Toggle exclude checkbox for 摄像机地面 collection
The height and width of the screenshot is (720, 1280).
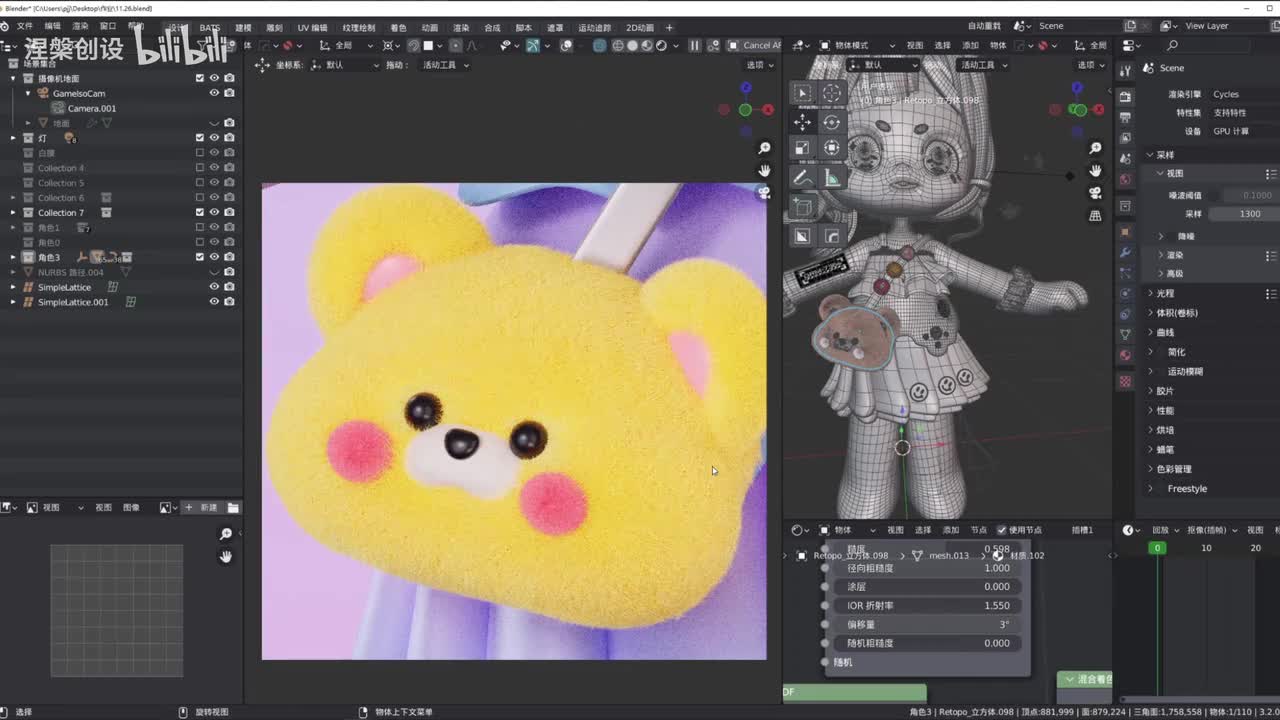[x=199, y=78]
